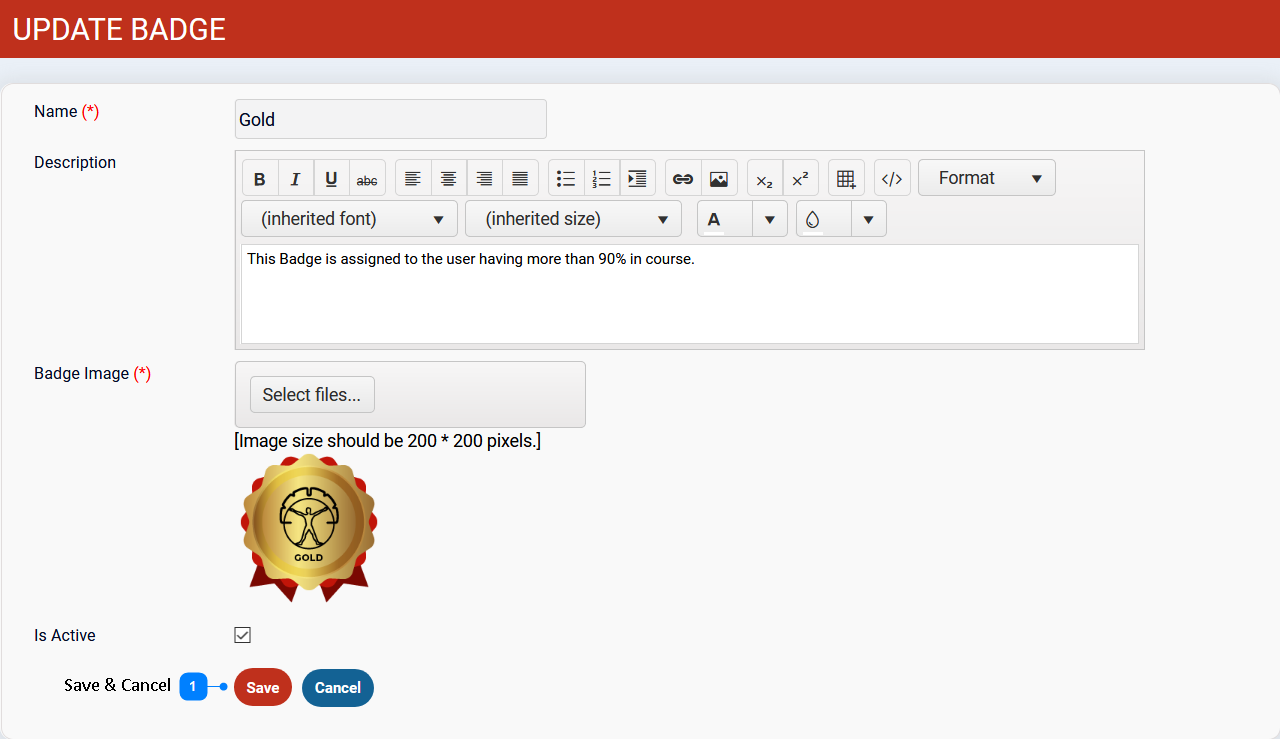This screenshot has width=1280, height=739.
Task: Toggle Underline formatting on
Action: (x=331, y=179)
